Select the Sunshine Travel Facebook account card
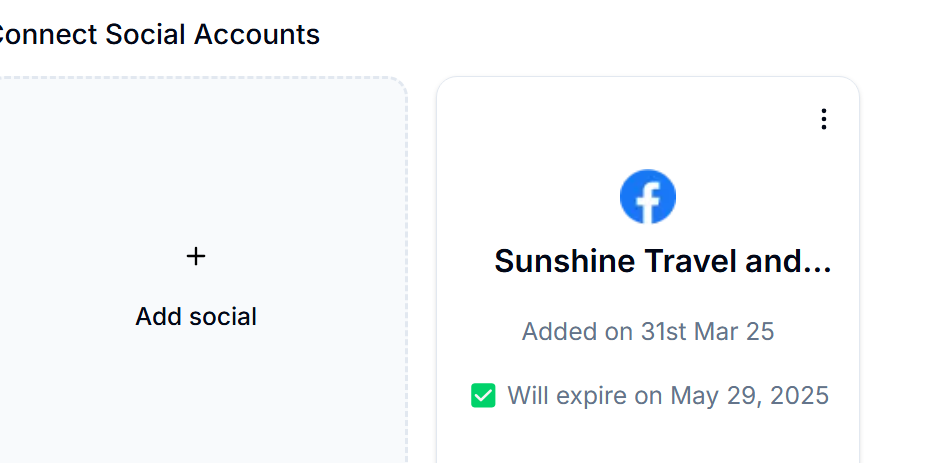The height and width of the screenshot is (463, 925). tap(648, 270)
